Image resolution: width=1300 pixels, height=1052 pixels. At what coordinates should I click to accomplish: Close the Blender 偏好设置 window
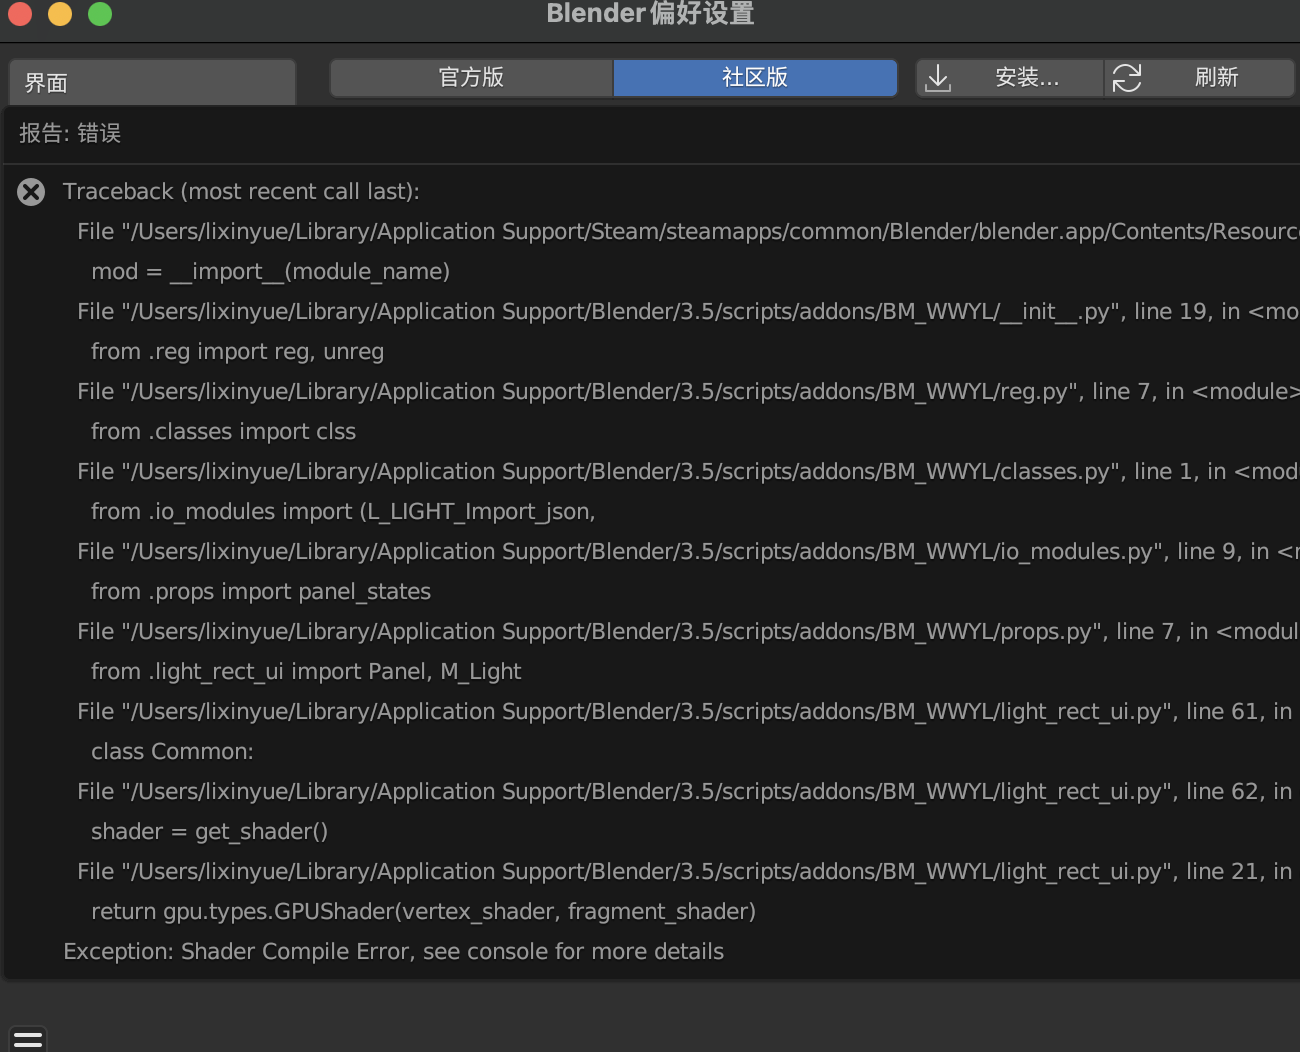click(x=20, y=13)
